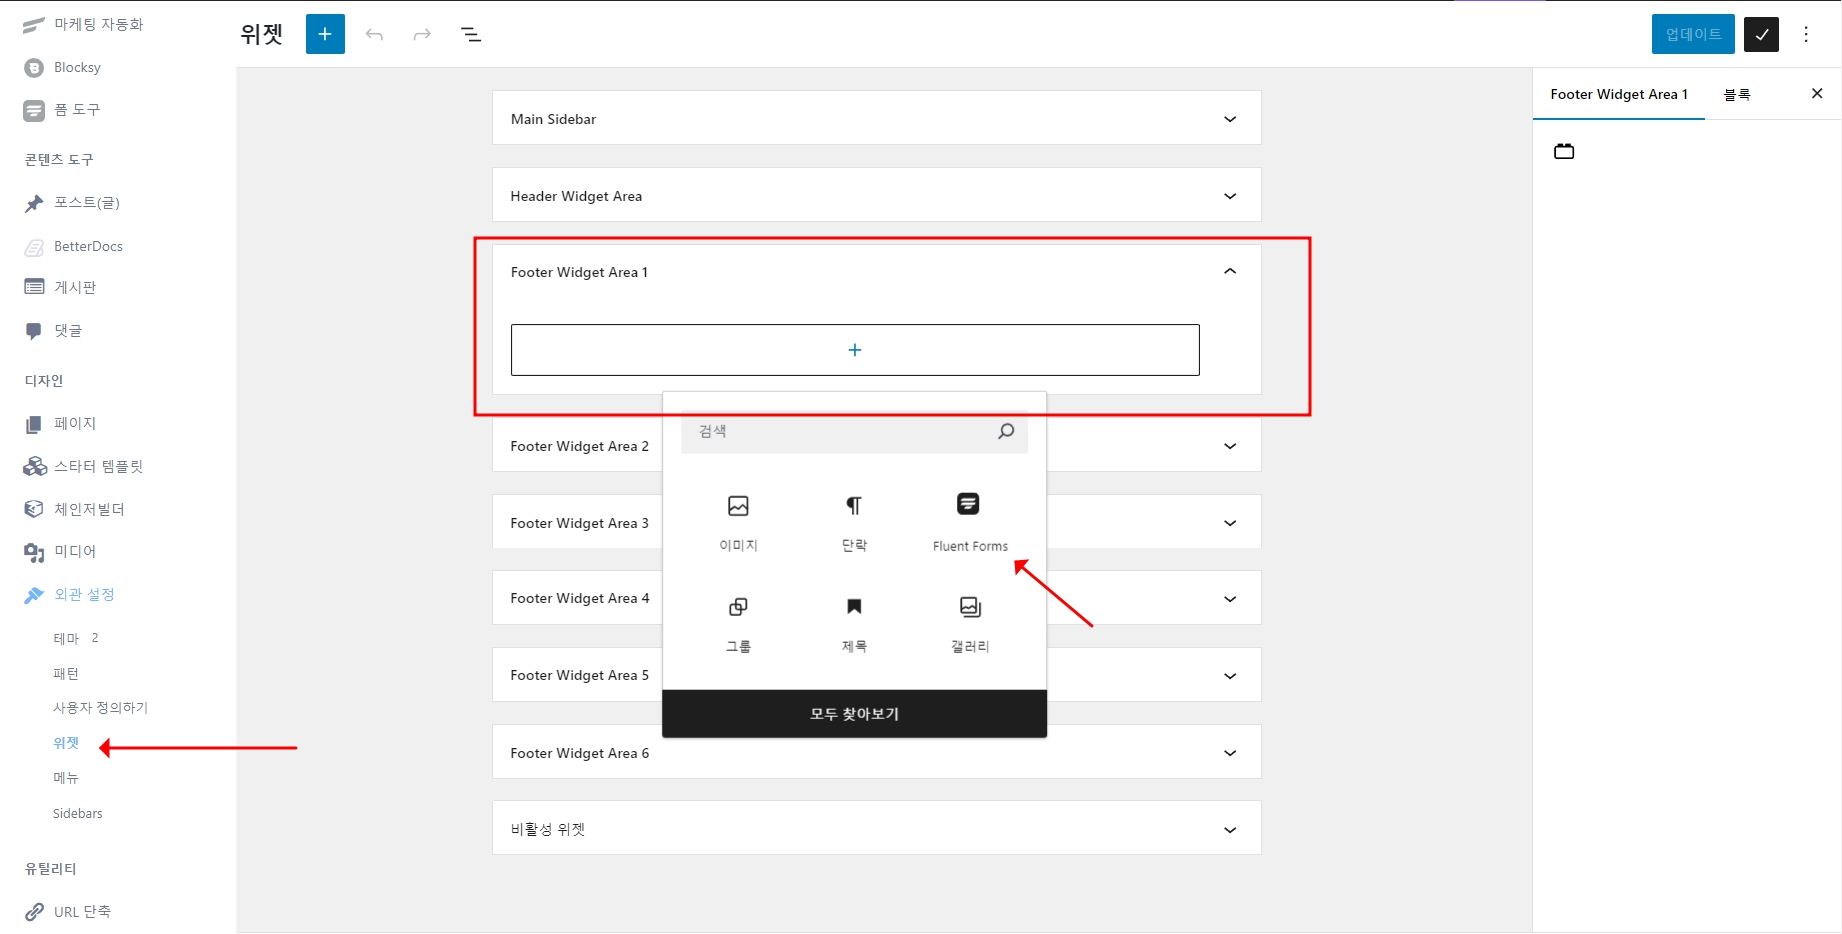Insert a 제목 (Heading) block
The width and height of the screenshot is (1842, 934).
pyautogui.click(x=854, y=624)
